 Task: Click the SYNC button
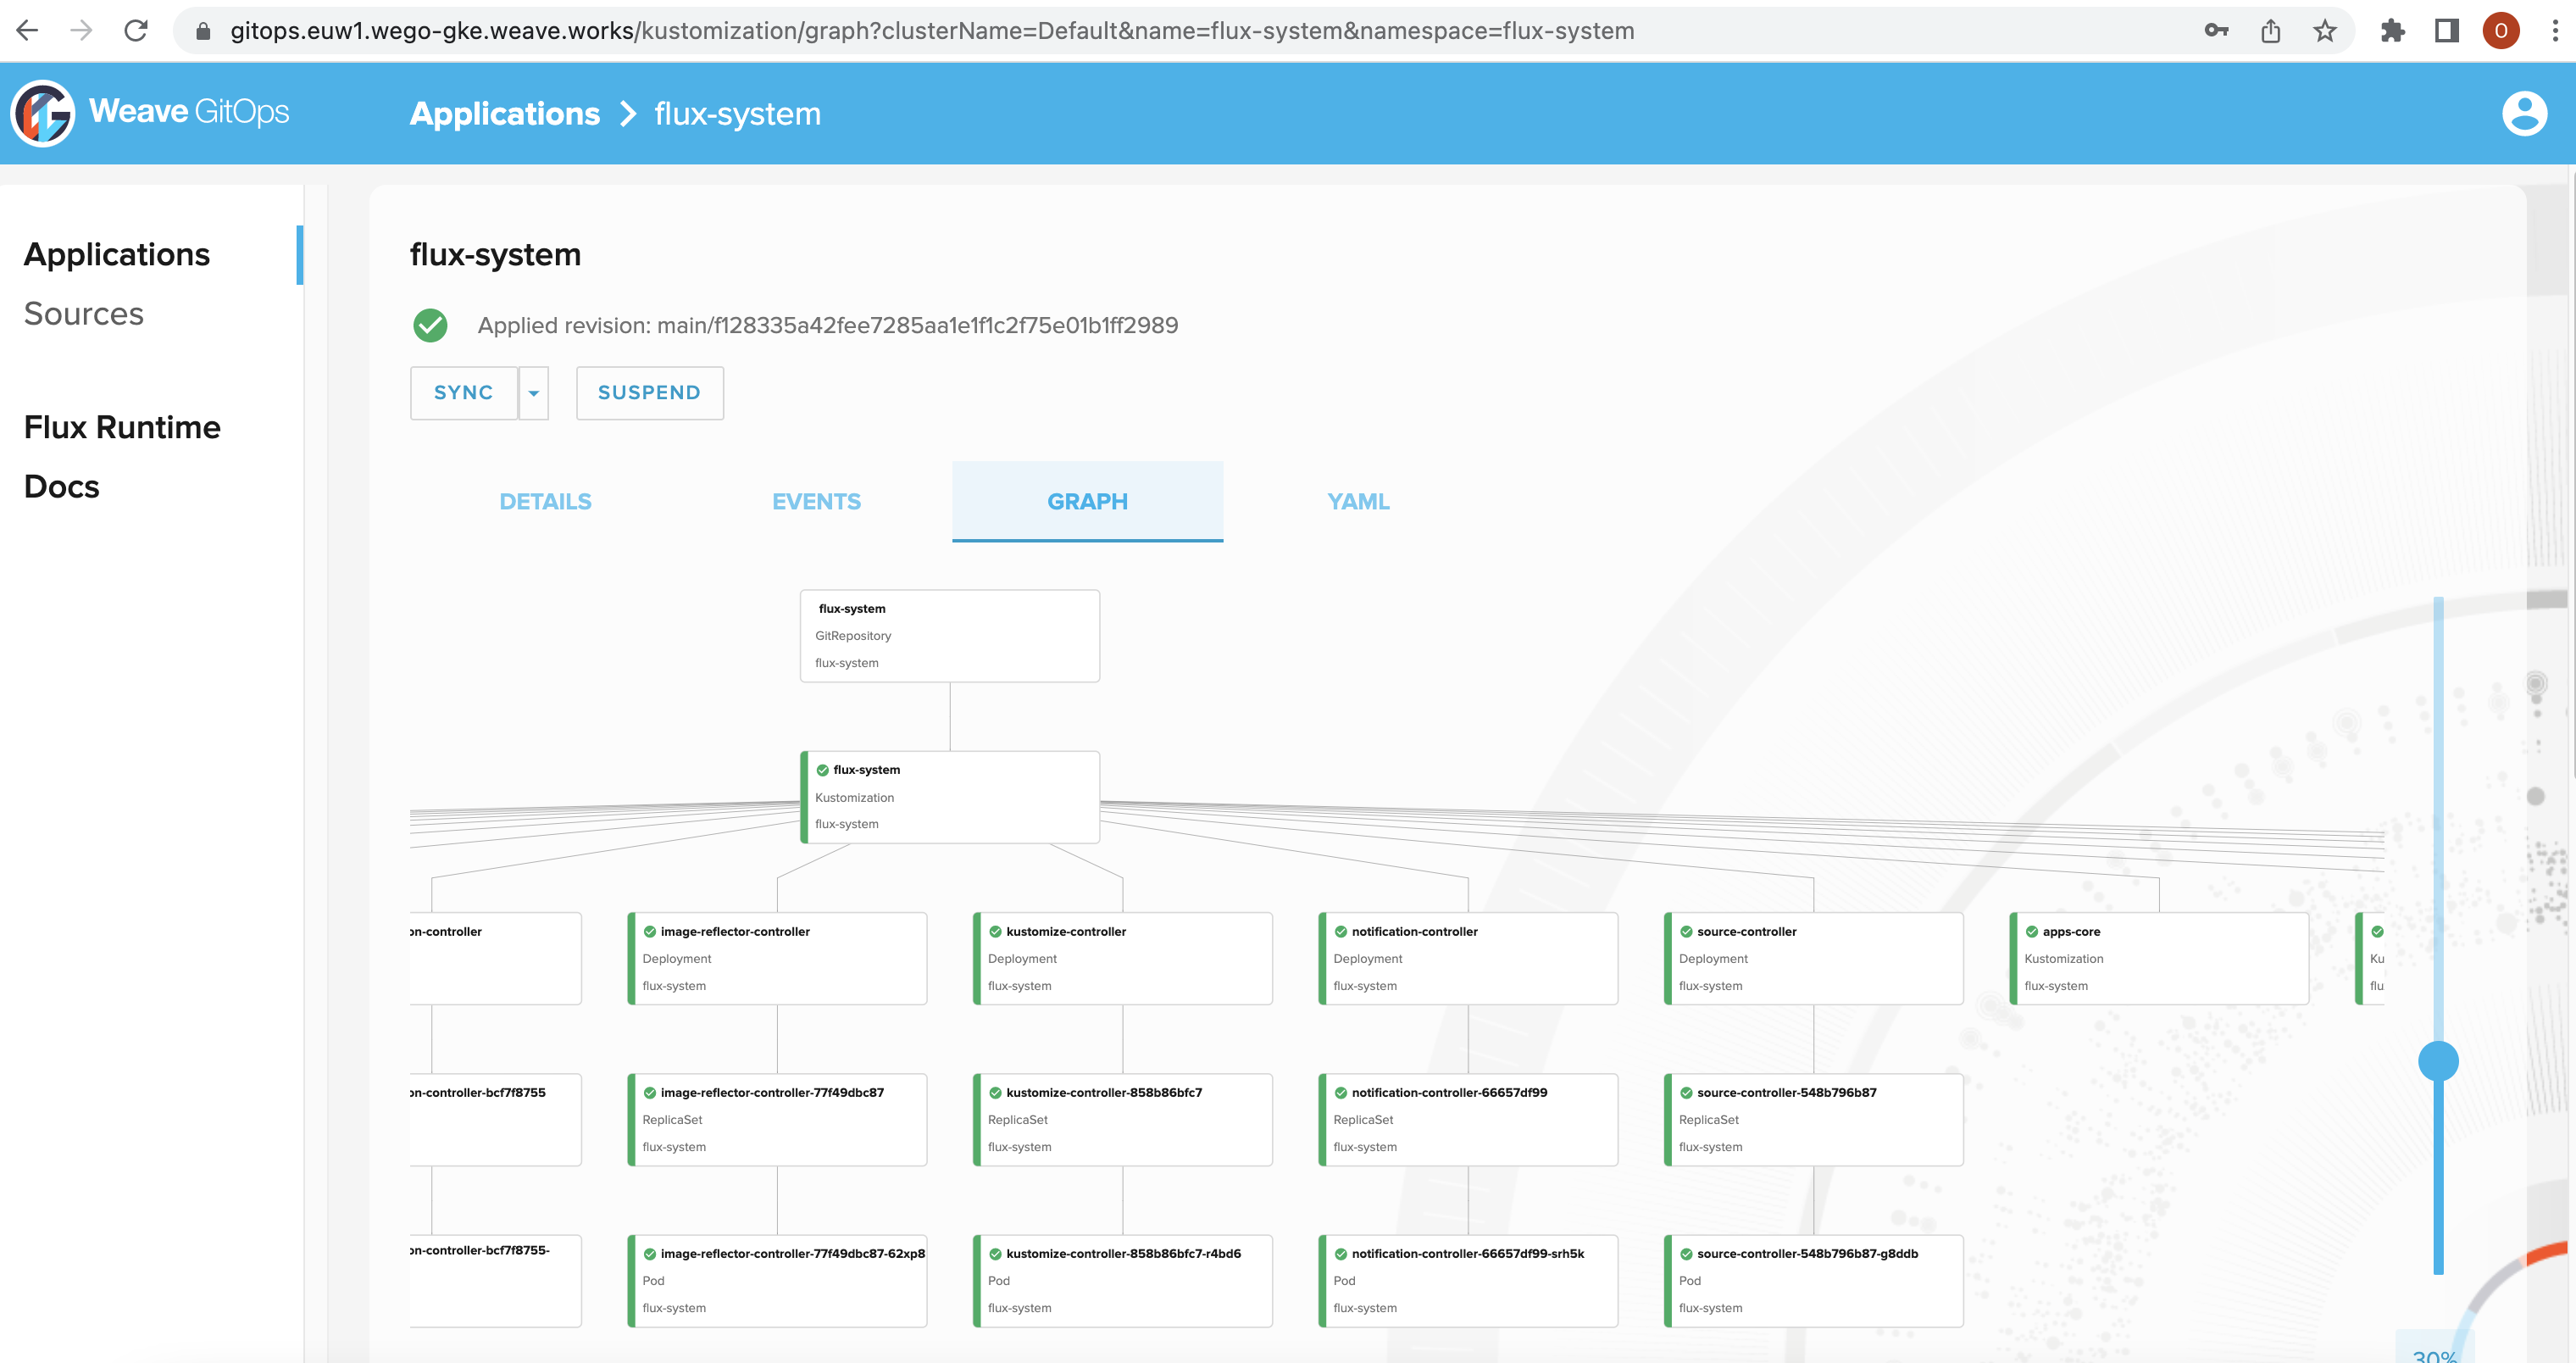pyautogui.click(x=463, y=392)
